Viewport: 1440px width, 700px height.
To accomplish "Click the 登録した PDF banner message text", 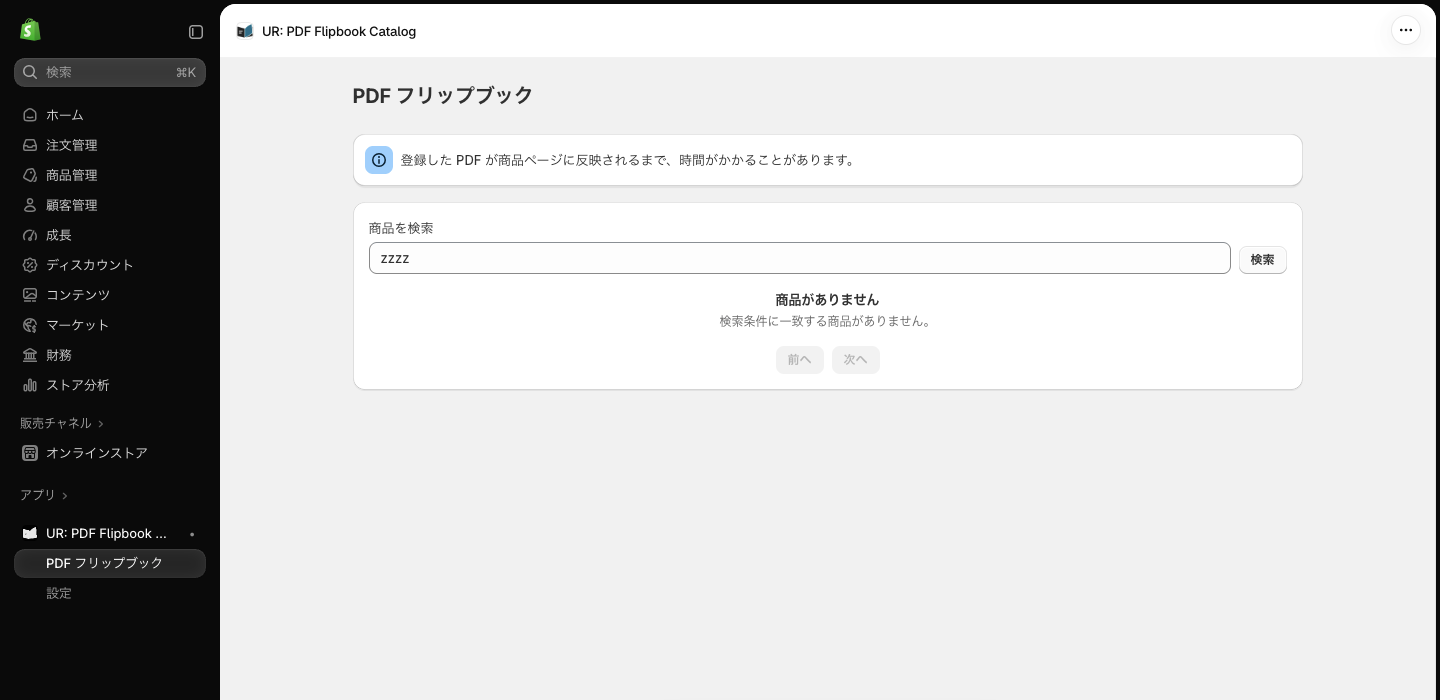I will click(x=630, y=160).
